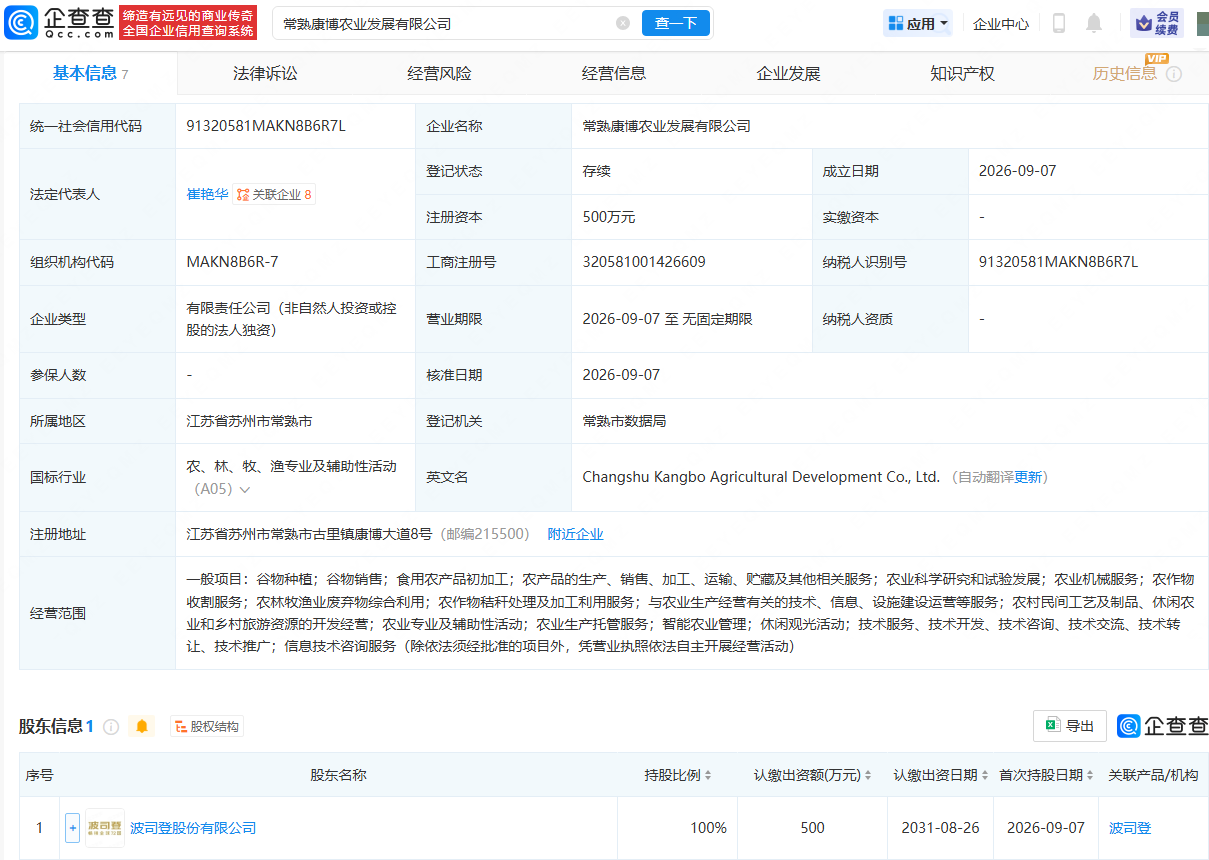Switch to the 基本信息 tab
The width and height of the screenshot is (1209, 860).
(x=90, y=73)
